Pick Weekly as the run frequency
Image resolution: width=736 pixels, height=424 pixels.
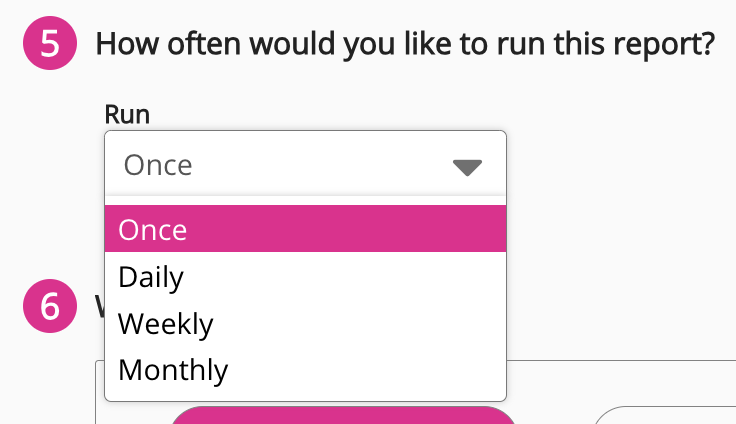(x=166, y=324)
